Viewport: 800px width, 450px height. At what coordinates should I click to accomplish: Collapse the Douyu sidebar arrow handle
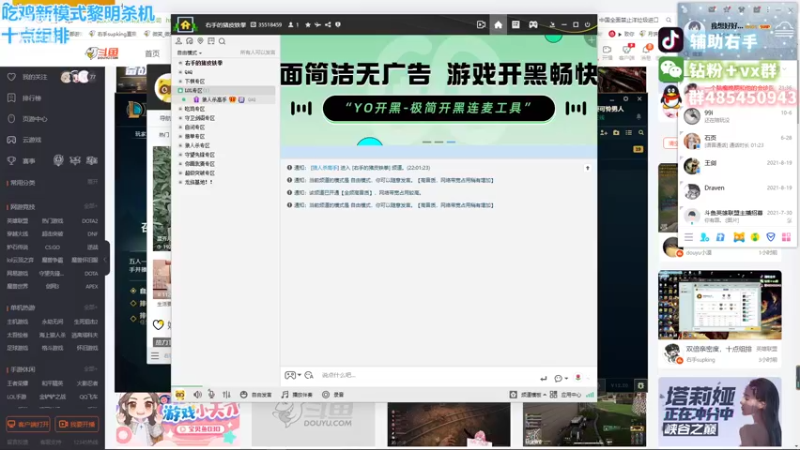pyautogui.click(x=106, y=259)
